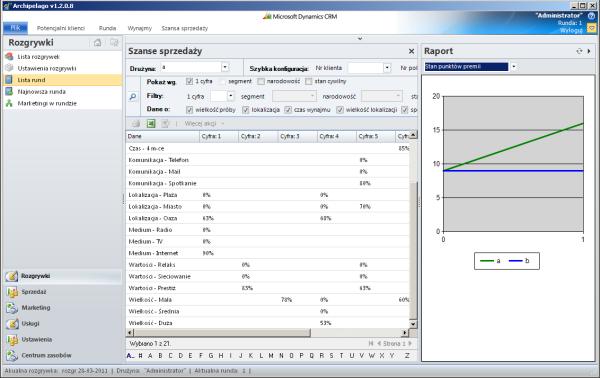Image resolution: width=600 pixels, height=378 pixels.
Task: Open the home icon in Rozgrywki header
Action: click(98, 42)
